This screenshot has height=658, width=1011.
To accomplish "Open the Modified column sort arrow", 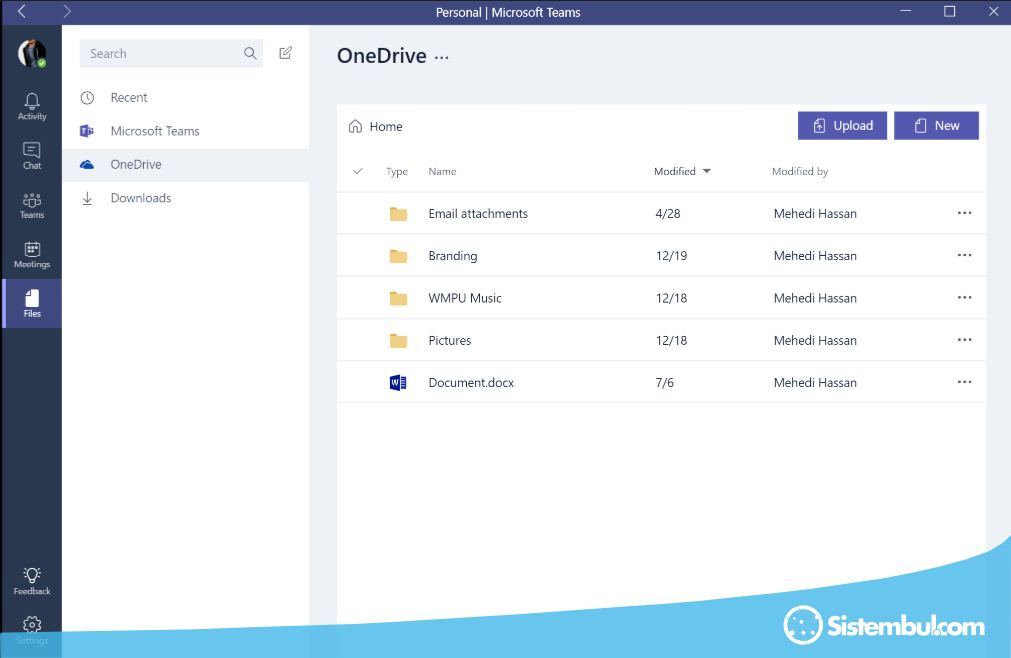I will point(707,171).
